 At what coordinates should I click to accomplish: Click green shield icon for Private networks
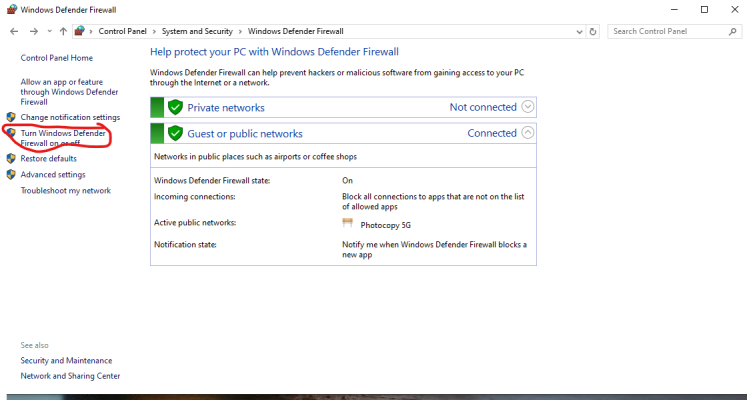[x=175, y=107]
